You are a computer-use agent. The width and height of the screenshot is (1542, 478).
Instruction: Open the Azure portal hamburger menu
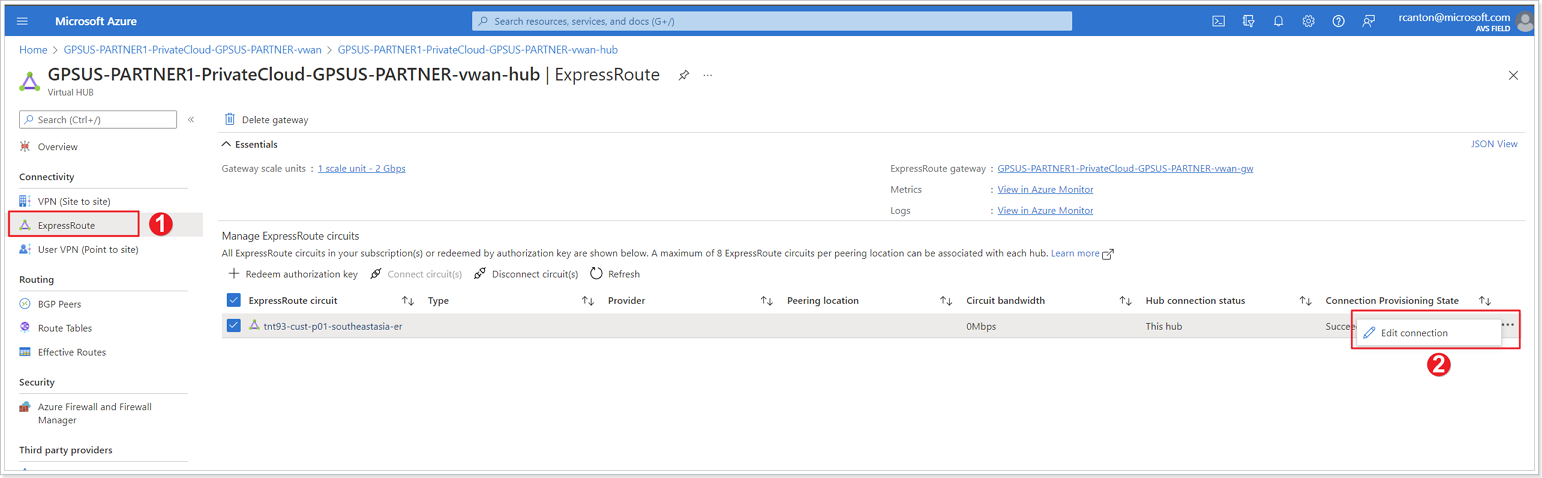(23, 21)
